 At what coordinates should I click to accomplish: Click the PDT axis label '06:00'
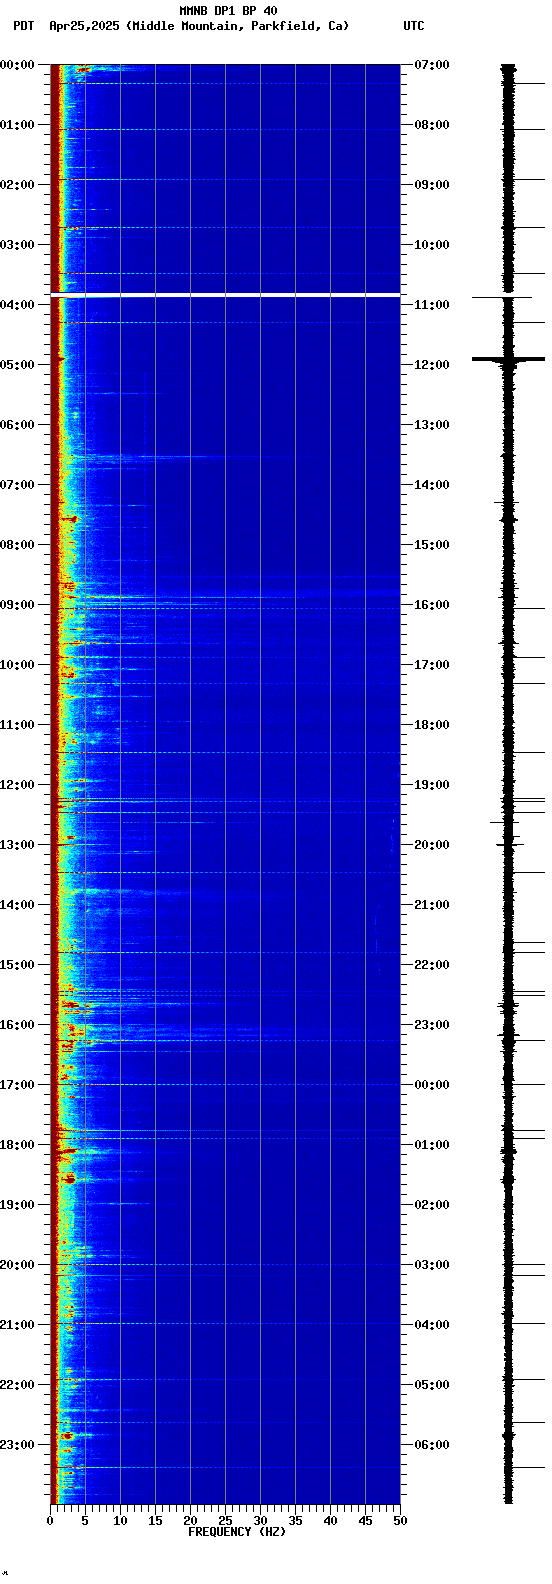[17, 425]
